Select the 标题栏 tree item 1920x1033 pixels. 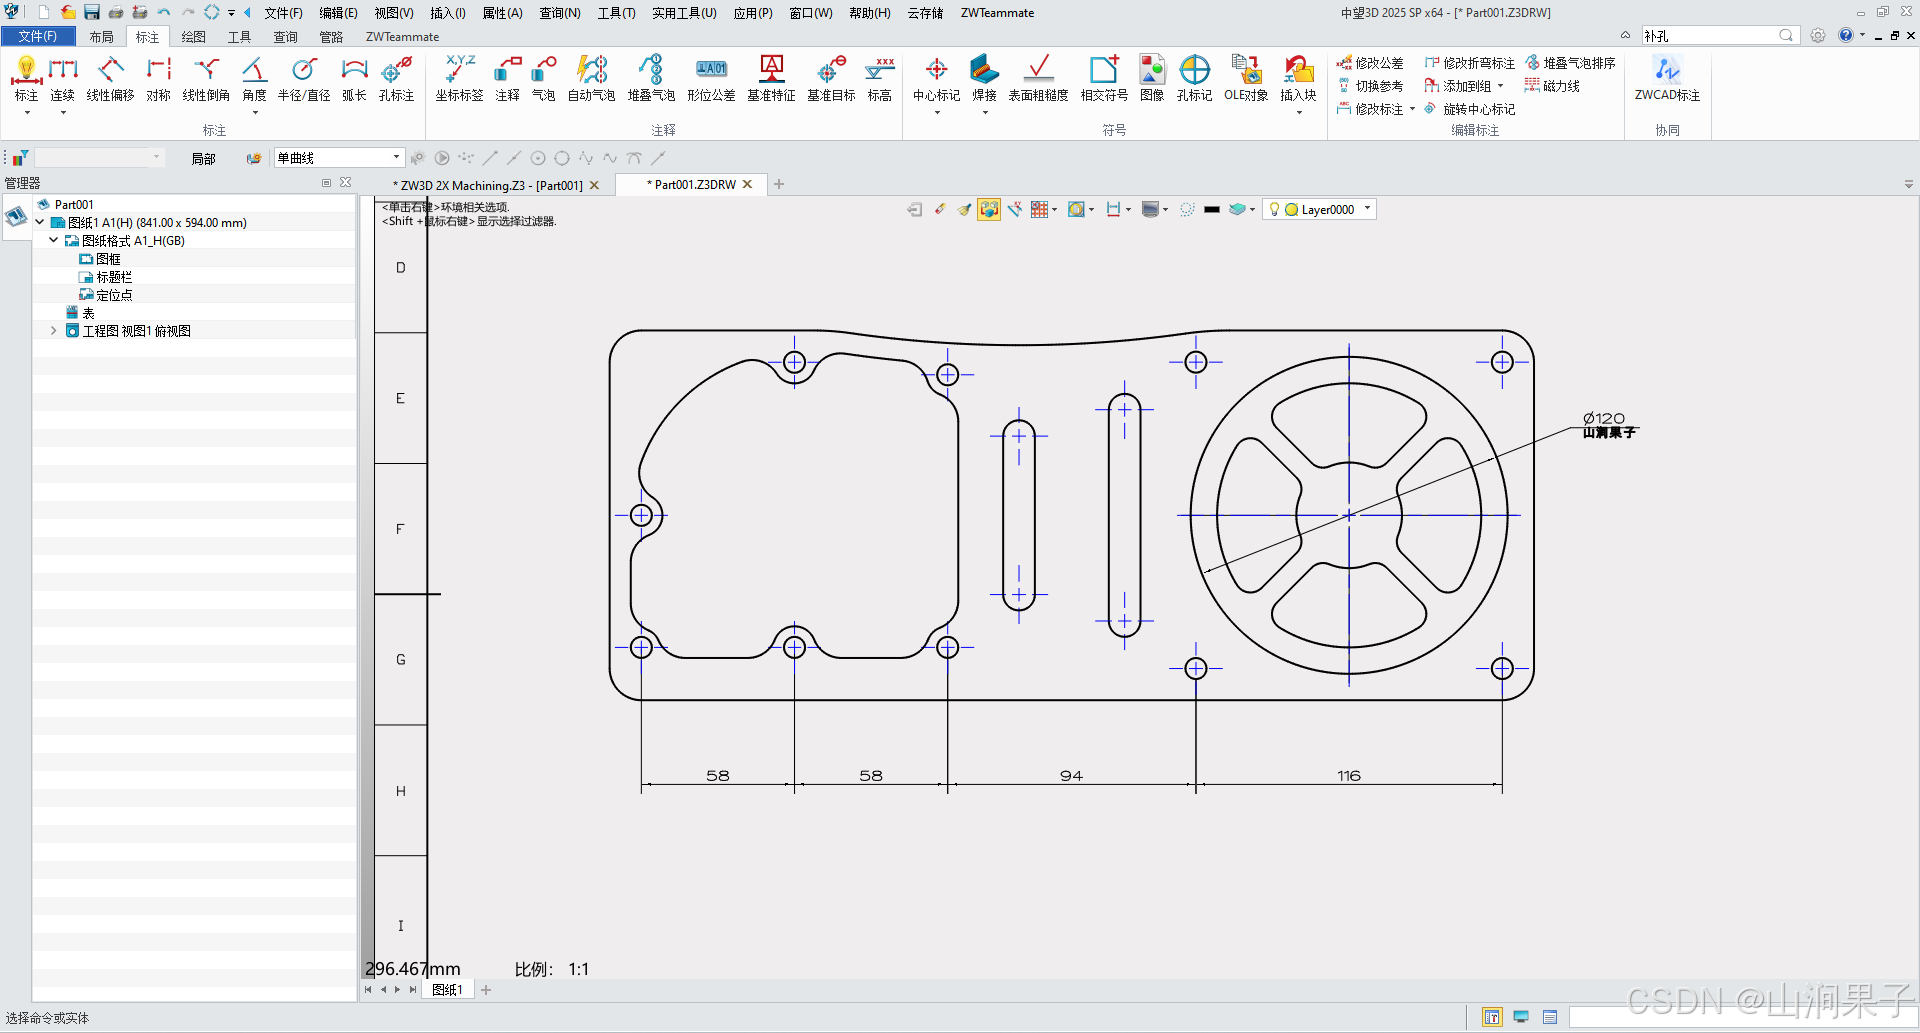(114, 277)
